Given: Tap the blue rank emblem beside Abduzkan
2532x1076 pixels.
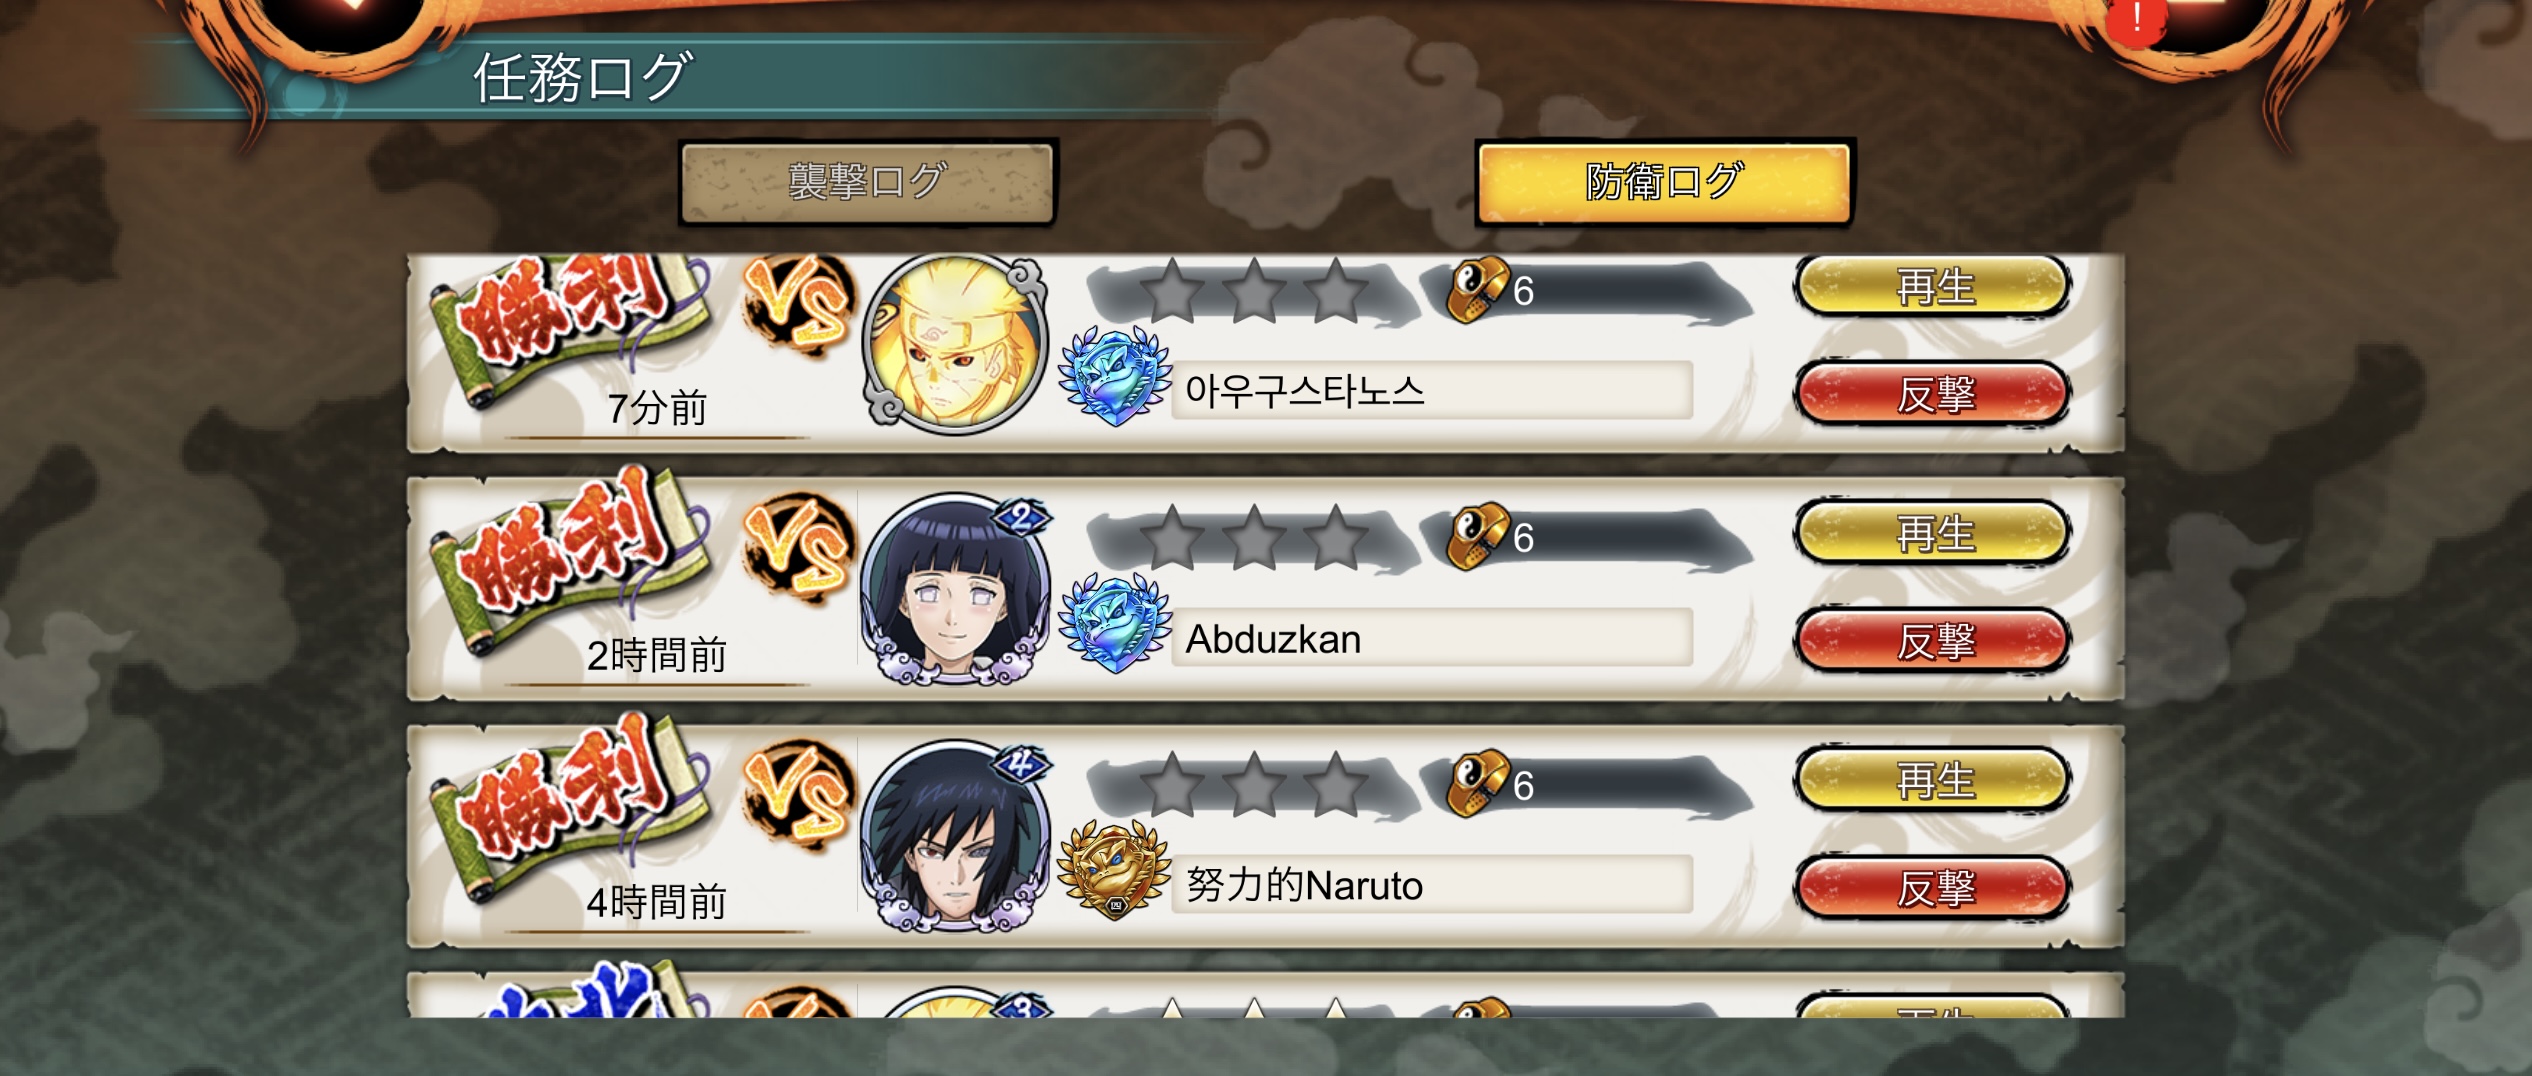Looking at the screenshot, I should (x=1115, y=624).
